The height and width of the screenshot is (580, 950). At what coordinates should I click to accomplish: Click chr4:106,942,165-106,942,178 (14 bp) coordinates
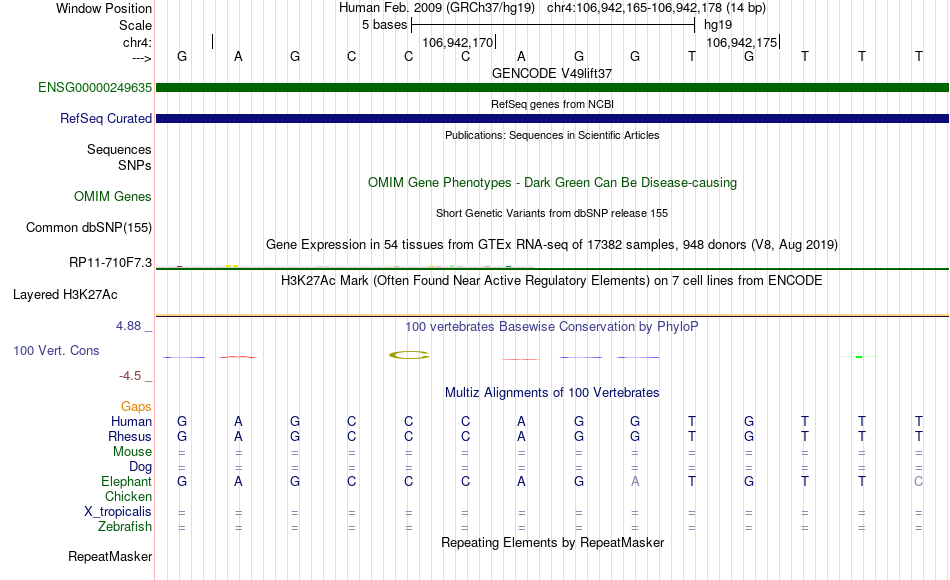tap(656, 8)
